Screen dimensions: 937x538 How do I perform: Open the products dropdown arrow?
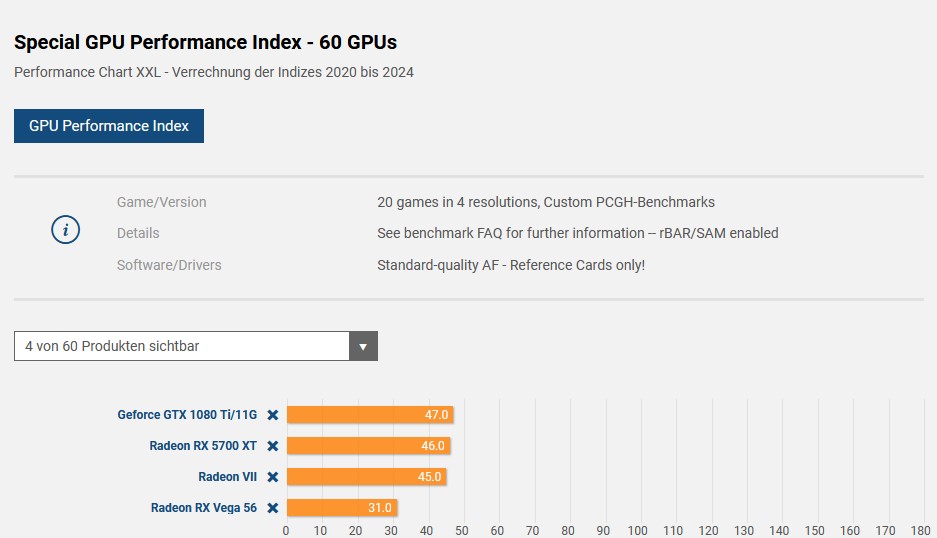[363, 346]
